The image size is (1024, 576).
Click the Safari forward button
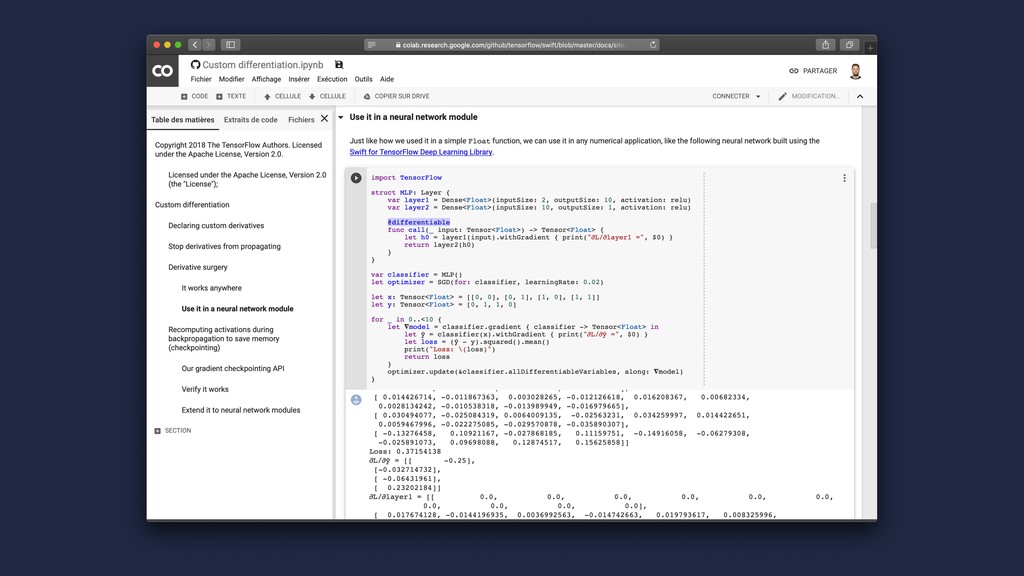point(209,44)
